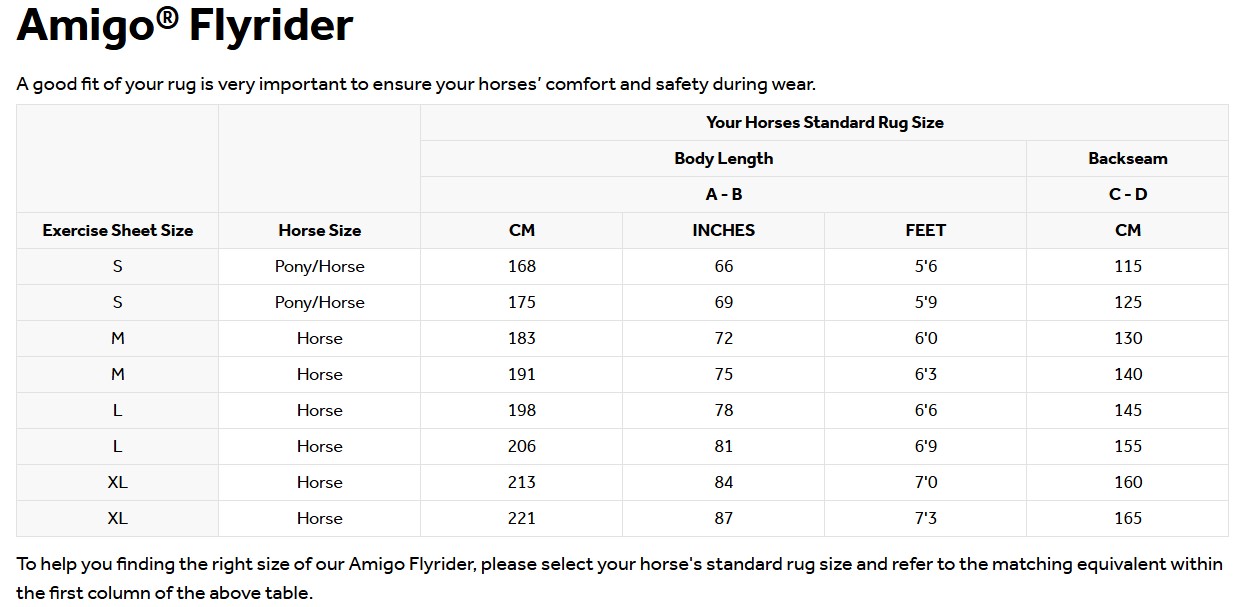The height and width of the screenshot is (607, 1246).
Task: Select the 6'0 feet value cell
Action: (926, 338)
